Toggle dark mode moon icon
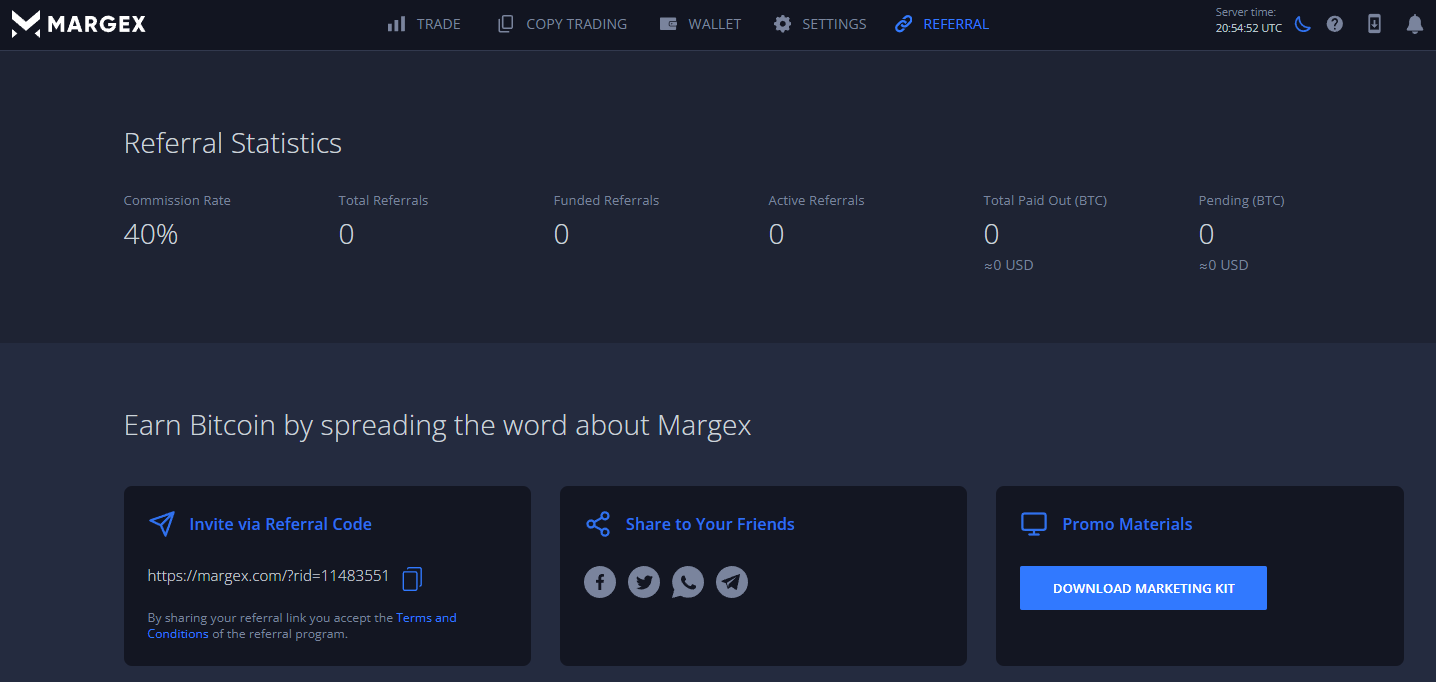The height and width of the screenshot is (682, 1436). pyautogui.click(x=1302, y=24)
